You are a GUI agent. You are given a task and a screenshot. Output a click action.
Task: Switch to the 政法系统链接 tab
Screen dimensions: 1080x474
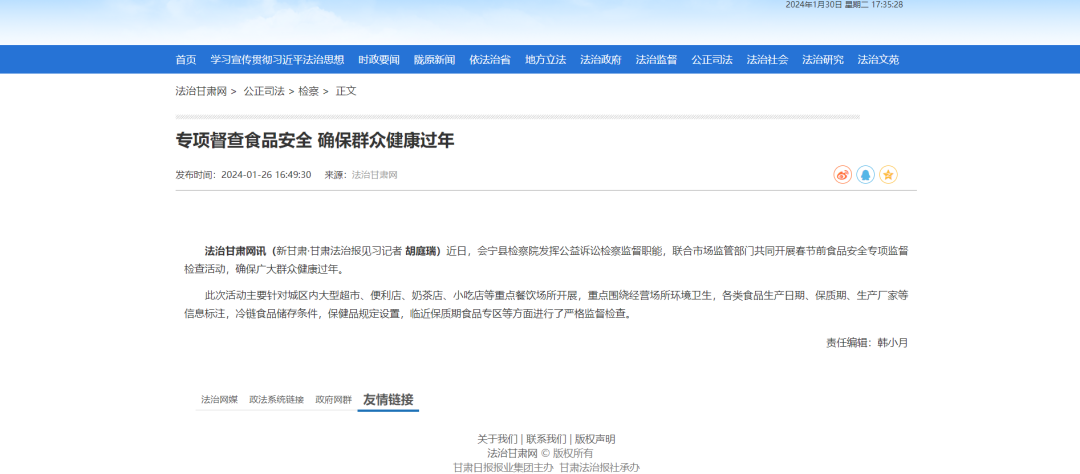click(x=276, y=400)
